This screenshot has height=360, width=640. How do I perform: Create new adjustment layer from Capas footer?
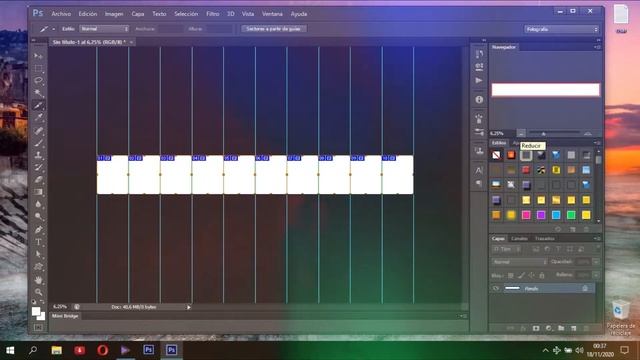click(549, 328)
